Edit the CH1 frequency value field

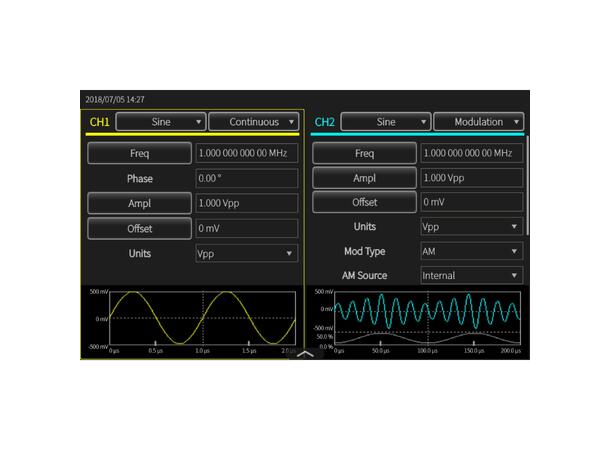[246, 153]
